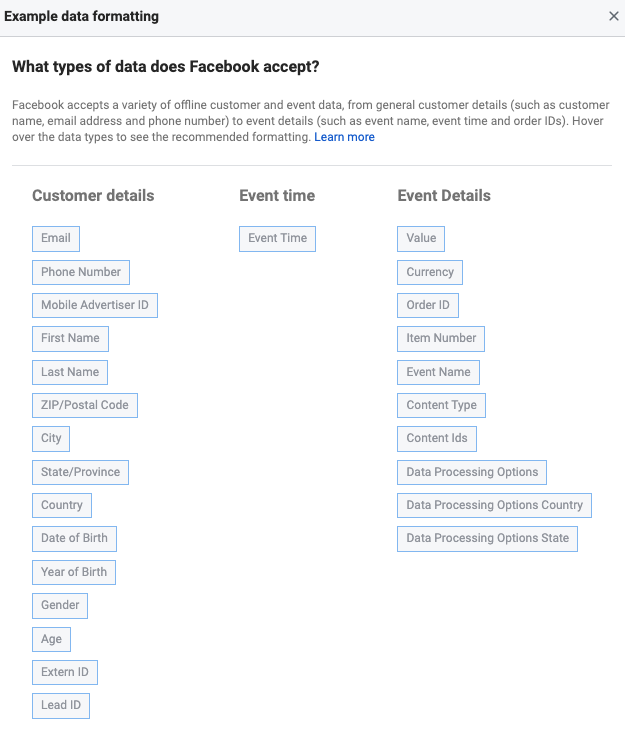
Task: Select the Content Type tag
Action: point(441,405)
